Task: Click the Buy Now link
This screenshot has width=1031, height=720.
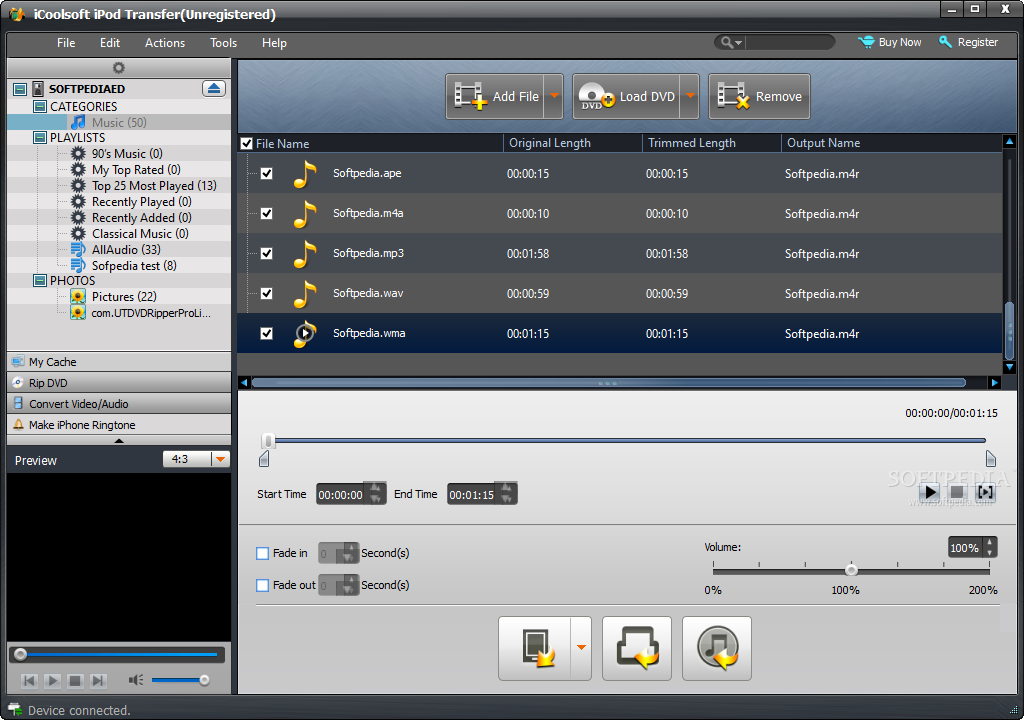Action: point(899,42)
